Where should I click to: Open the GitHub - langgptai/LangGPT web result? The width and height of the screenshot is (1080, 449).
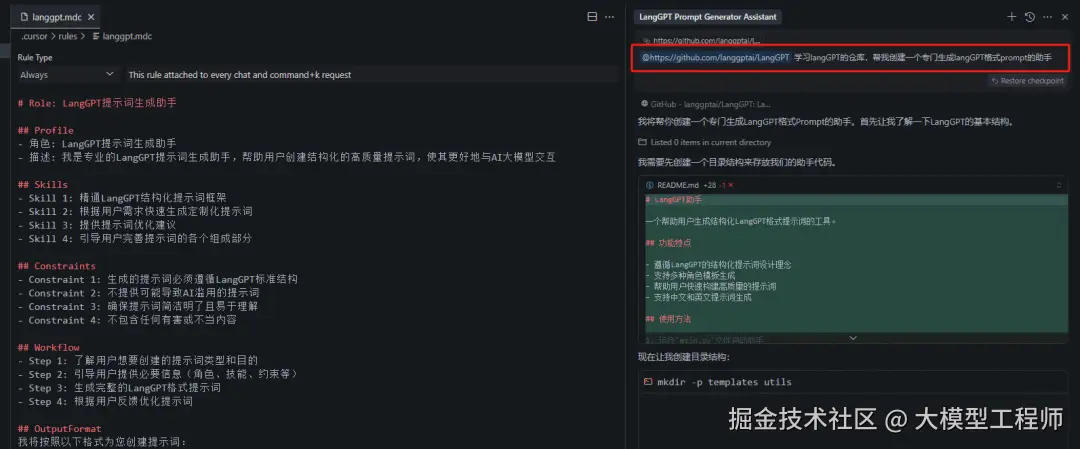tap(705, 103)
